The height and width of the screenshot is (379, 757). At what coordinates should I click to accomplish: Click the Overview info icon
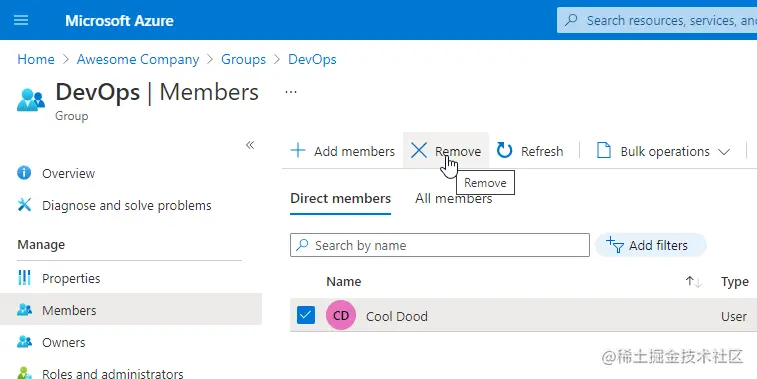24,173
